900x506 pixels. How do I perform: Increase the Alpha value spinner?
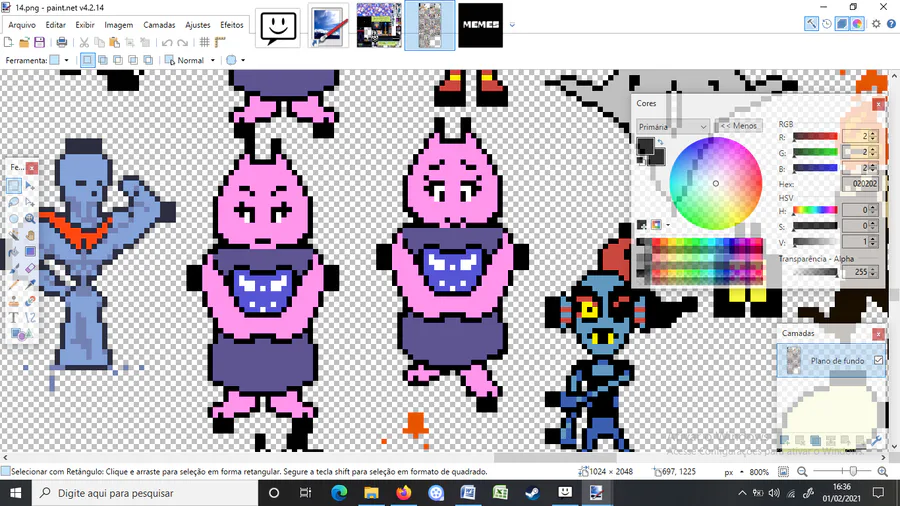(x=874, y=269)
